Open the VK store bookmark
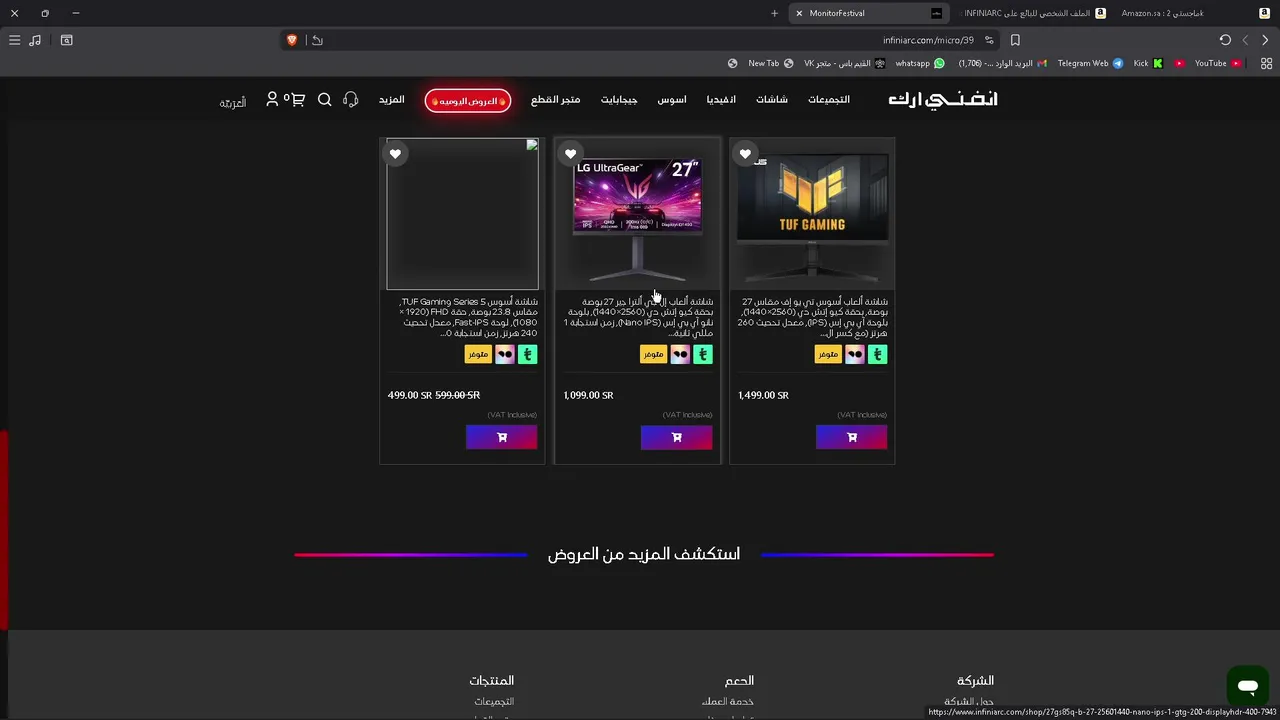 845,63
